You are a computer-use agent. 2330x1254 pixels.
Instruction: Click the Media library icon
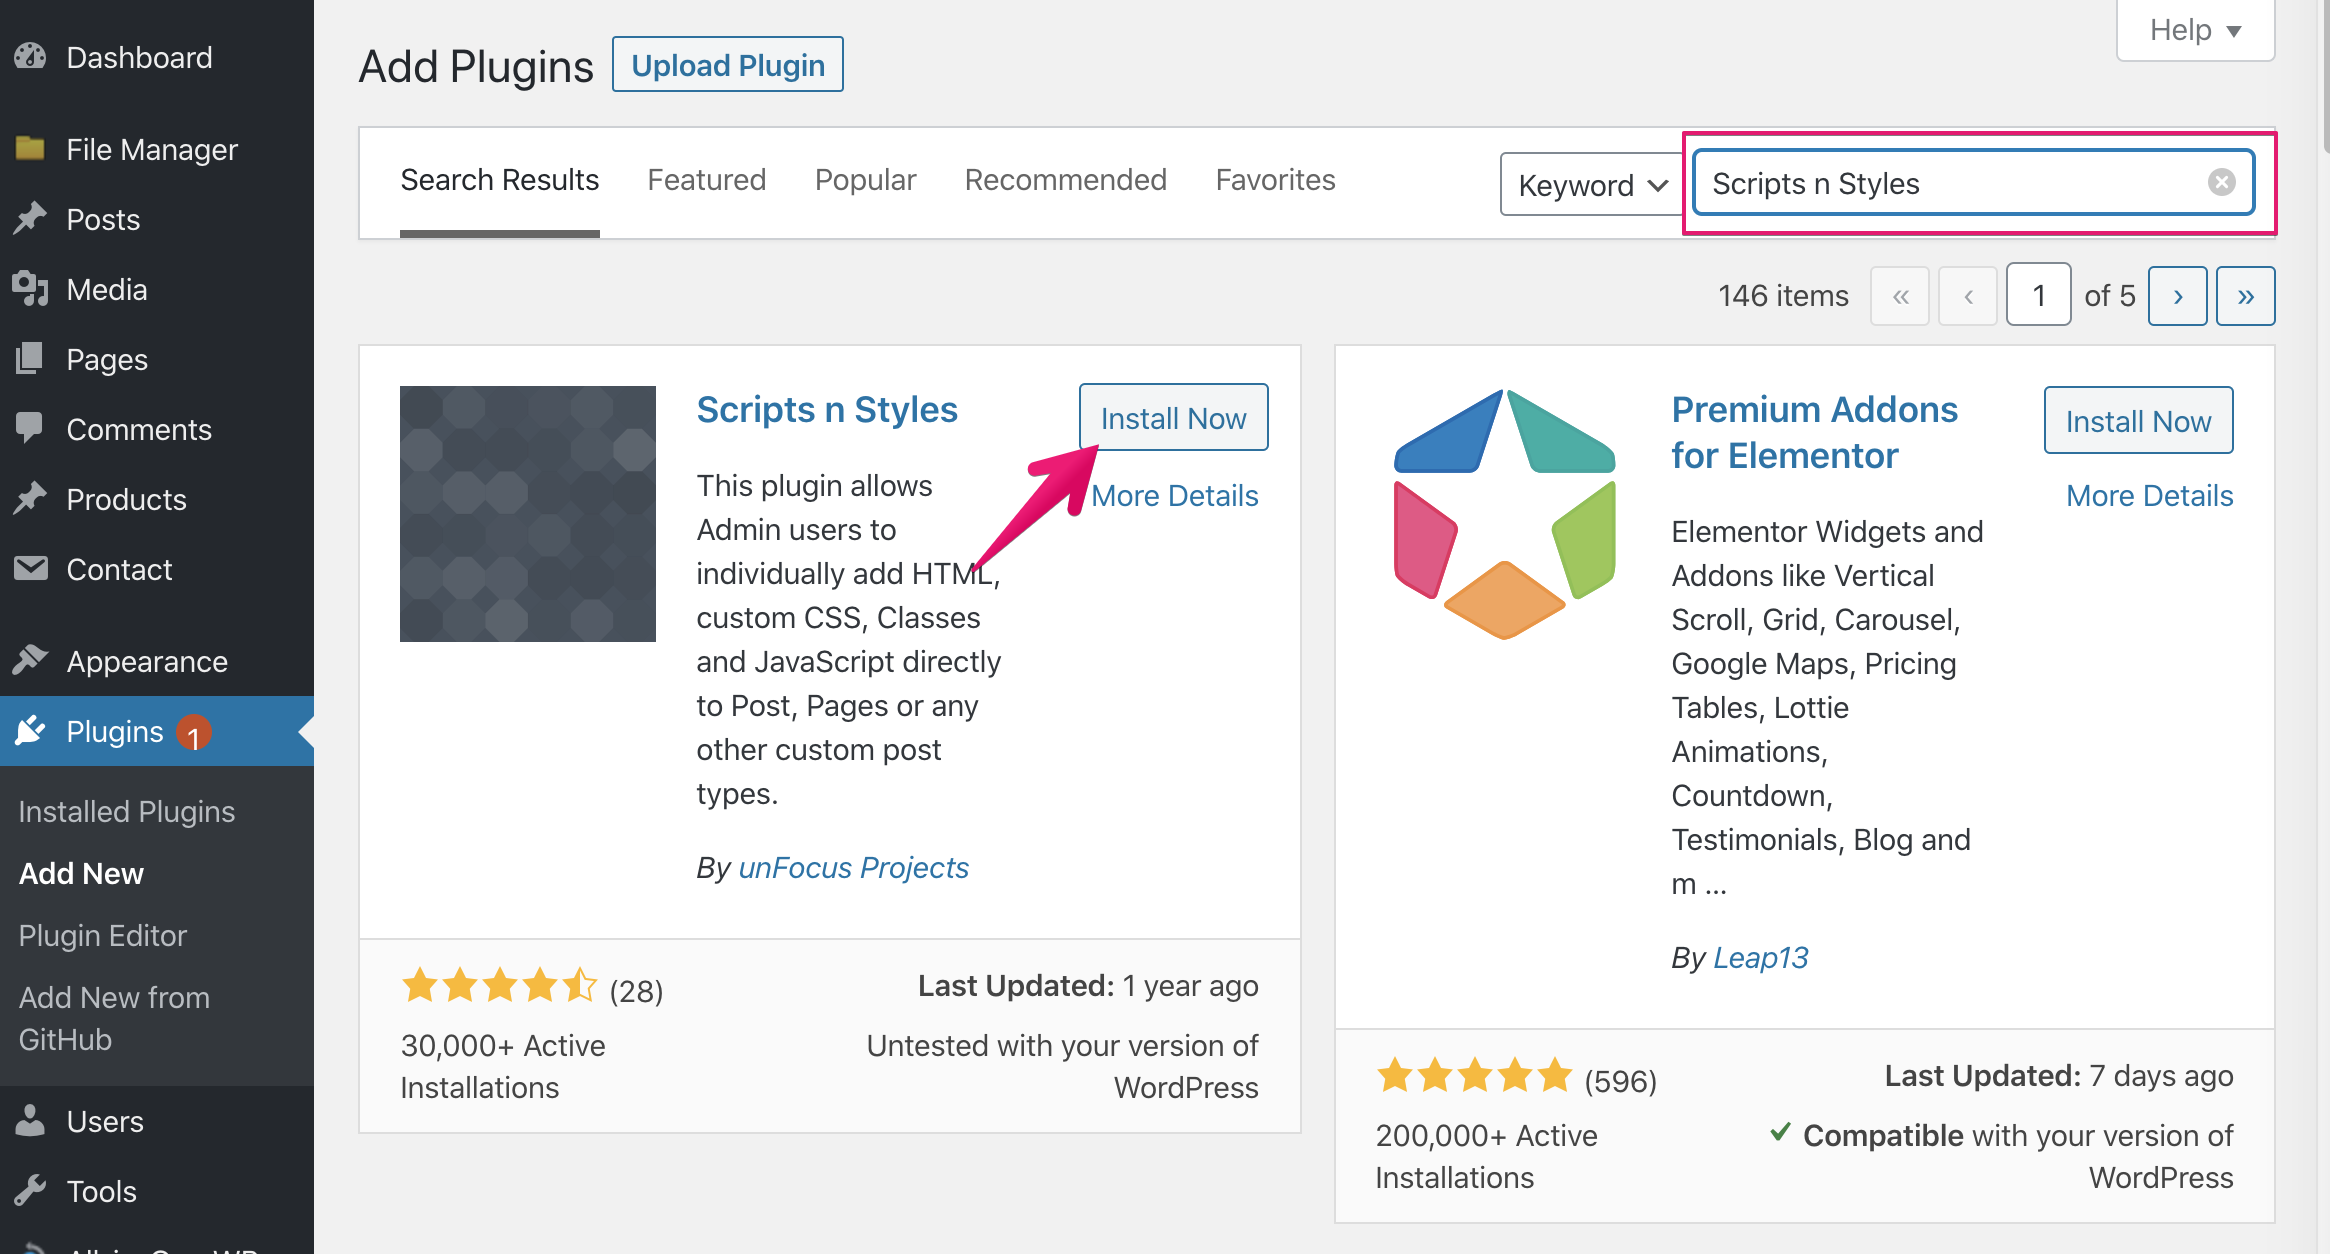(31, 289)
